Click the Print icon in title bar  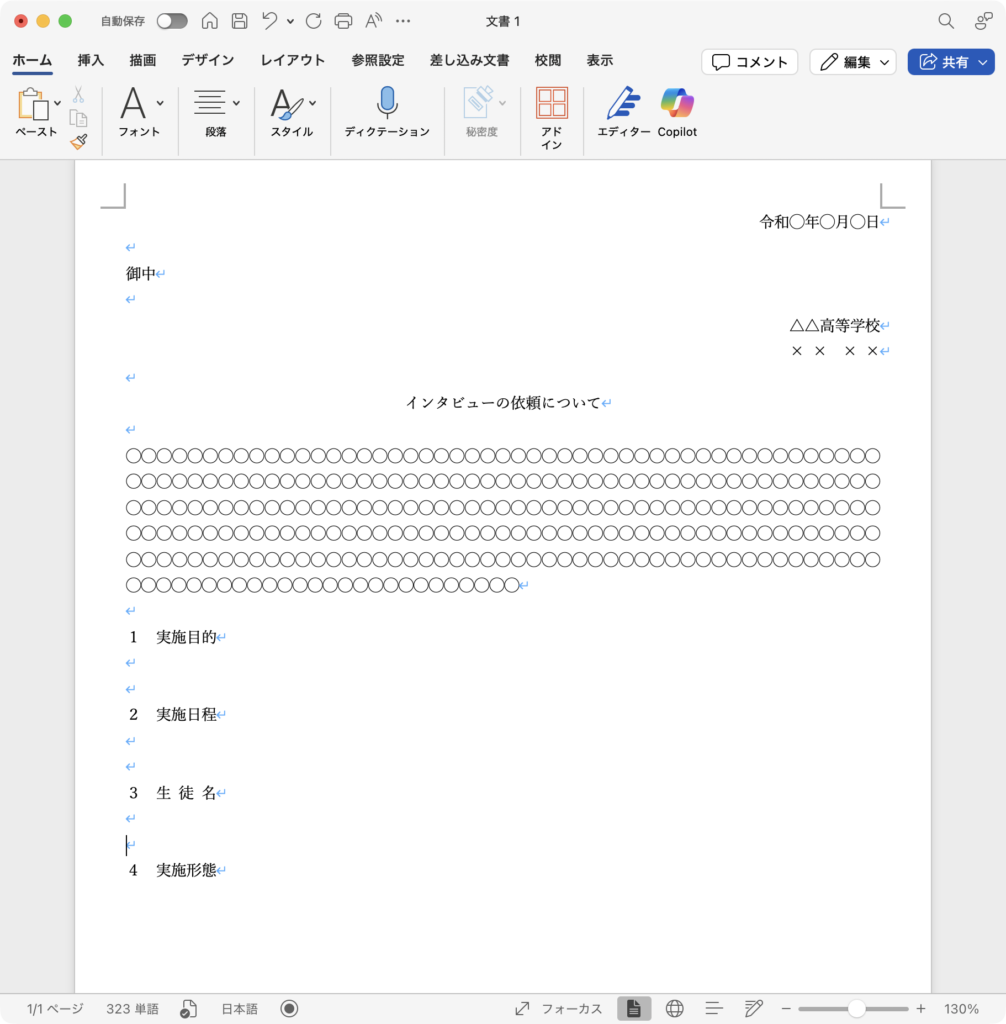(343, 21)
